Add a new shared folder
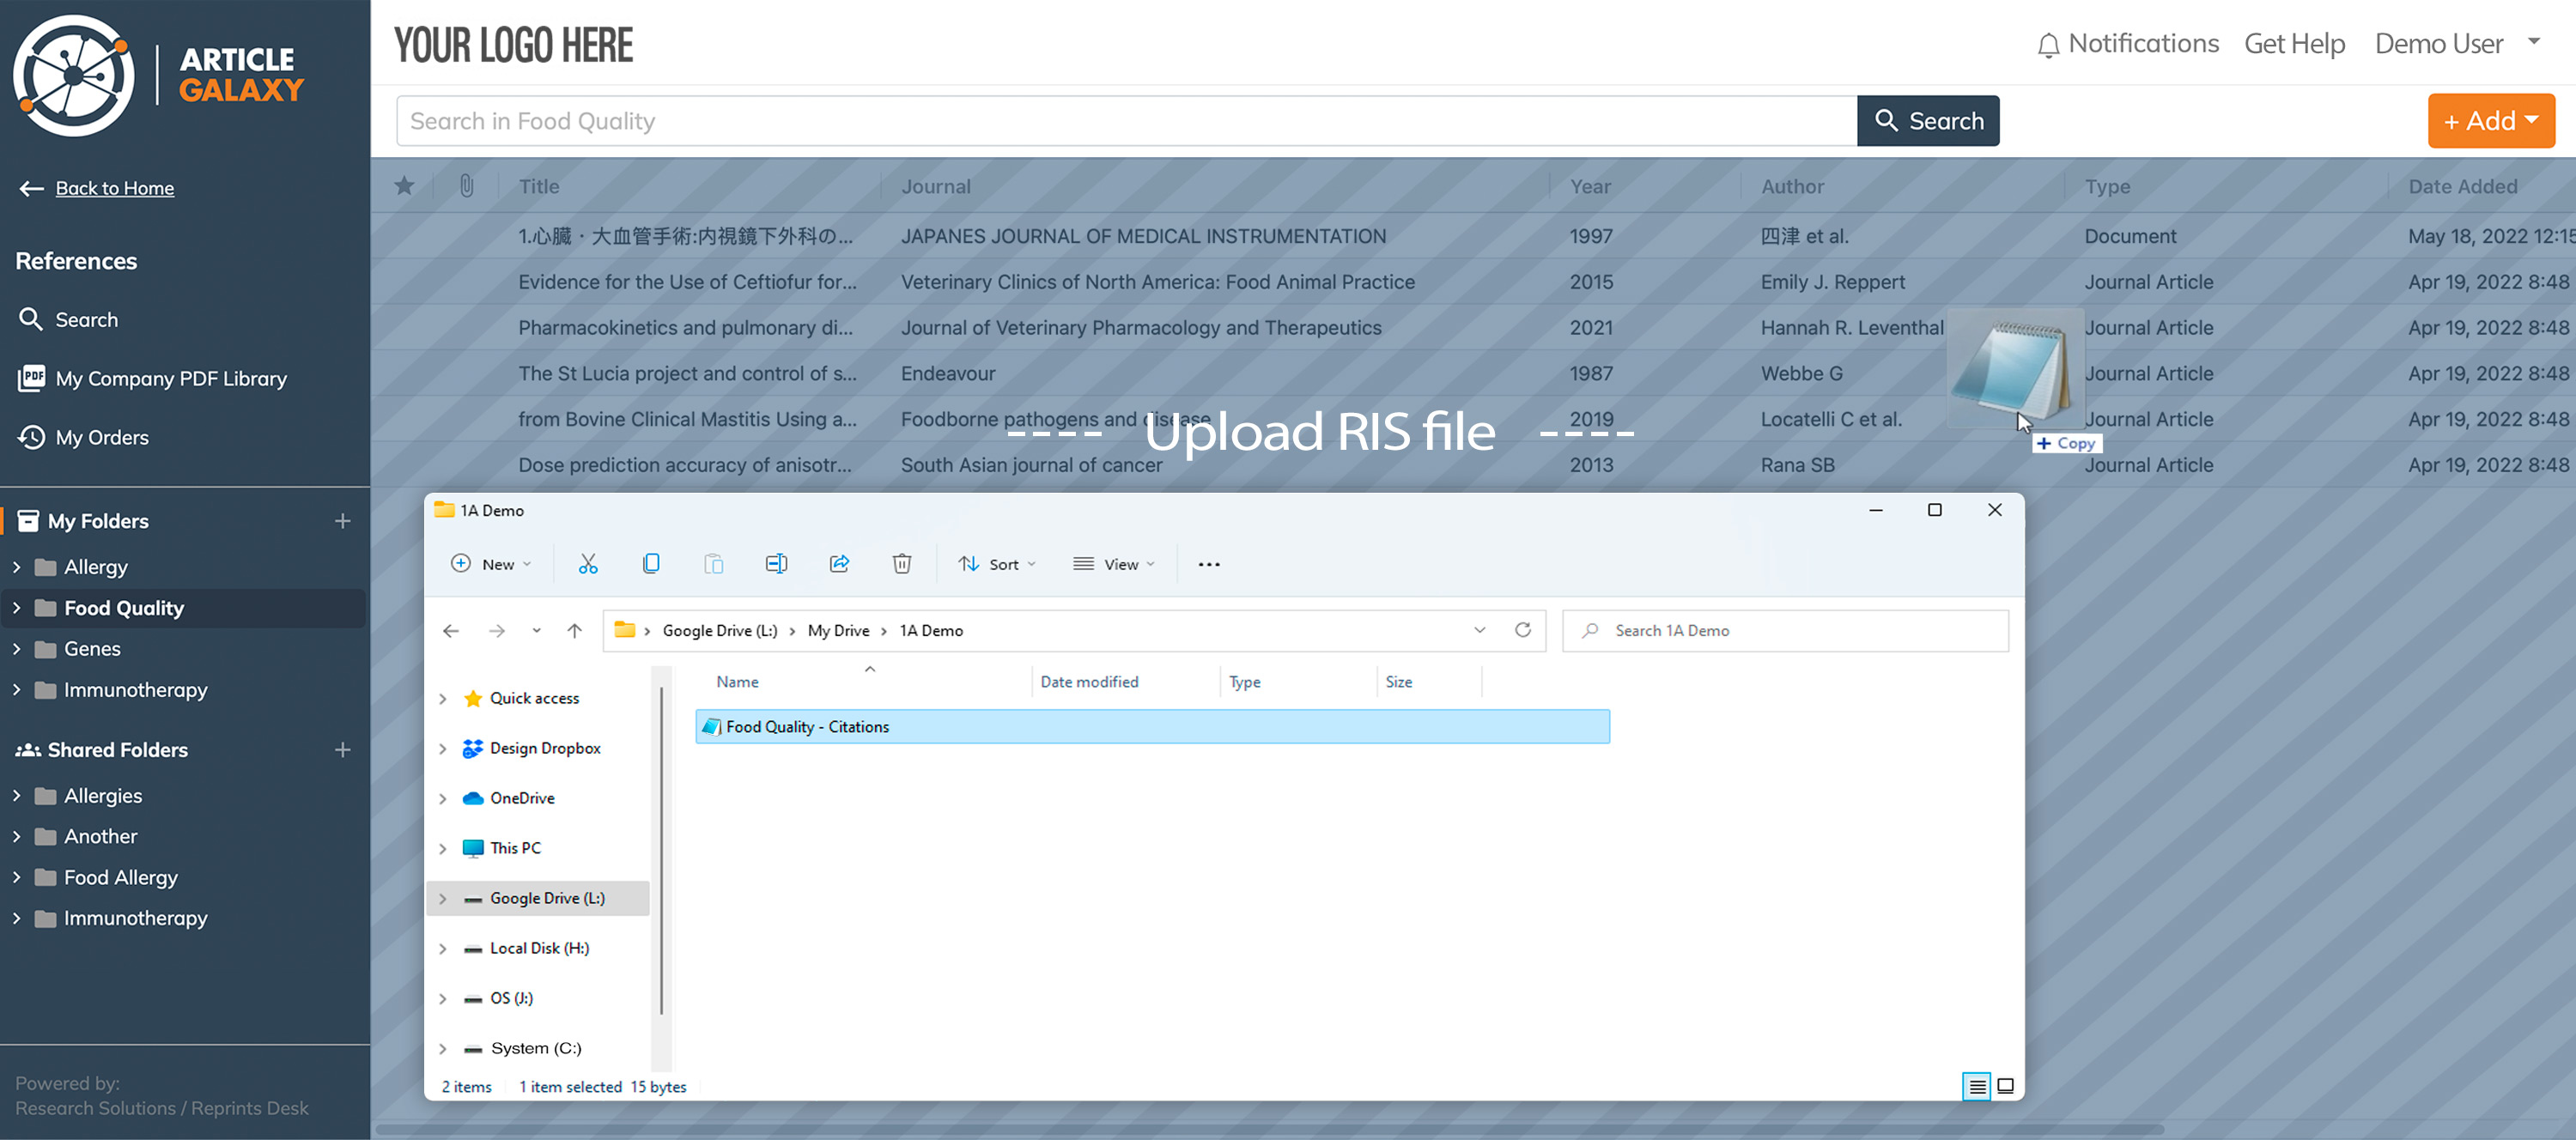The image size is (2576, 1140). pyautogui.click(x=343, y=750)
